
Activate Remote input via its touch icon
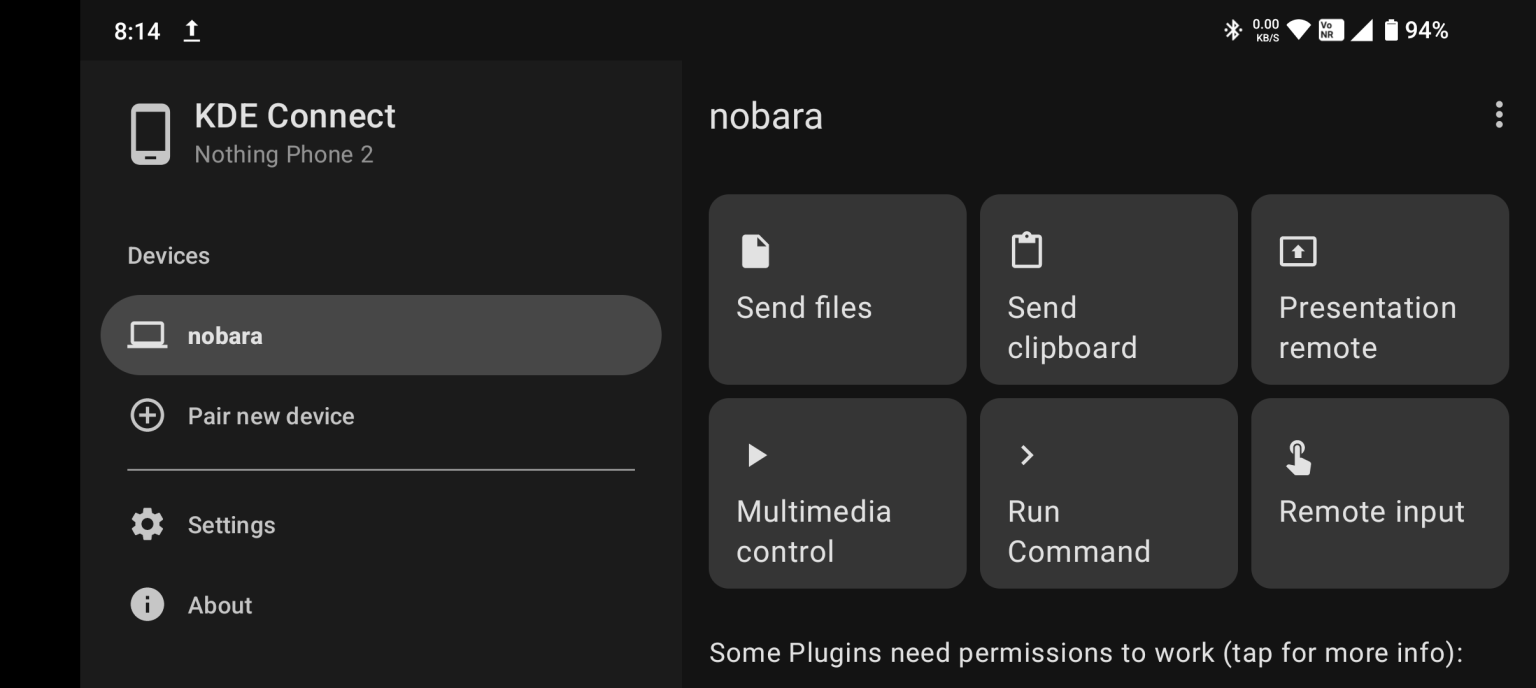tap(1297, 455)
